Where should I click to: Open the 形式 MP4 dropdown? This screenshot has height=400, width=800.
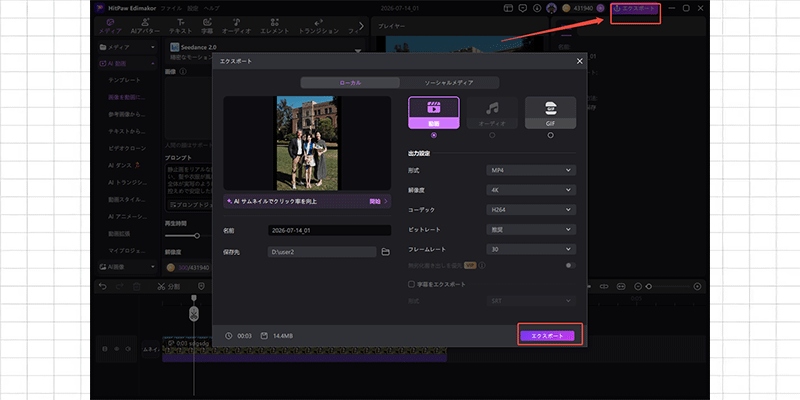click(x=531, y=170)
